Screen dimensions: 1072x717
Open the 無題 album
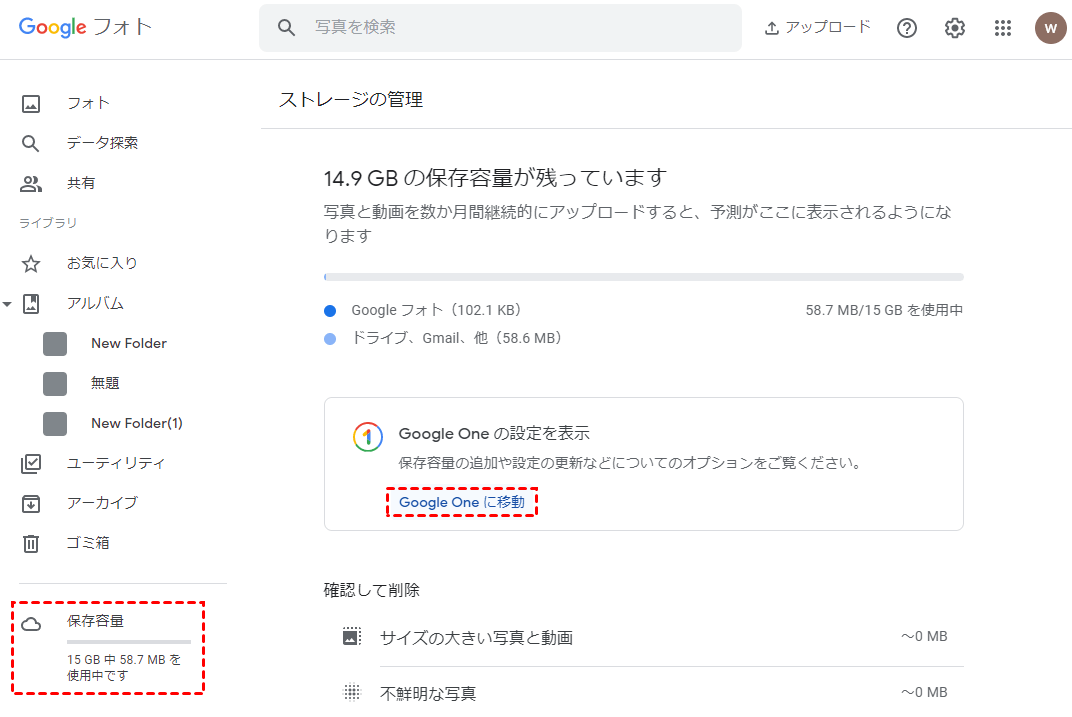coord(105,383)
